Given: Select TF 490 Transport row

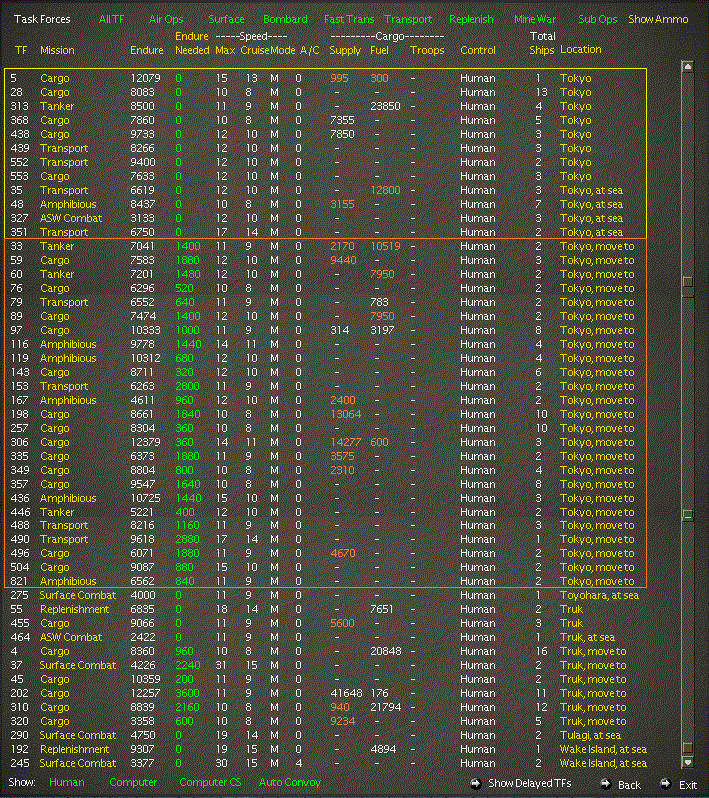Looking at the screenshot, I should 326,539.
